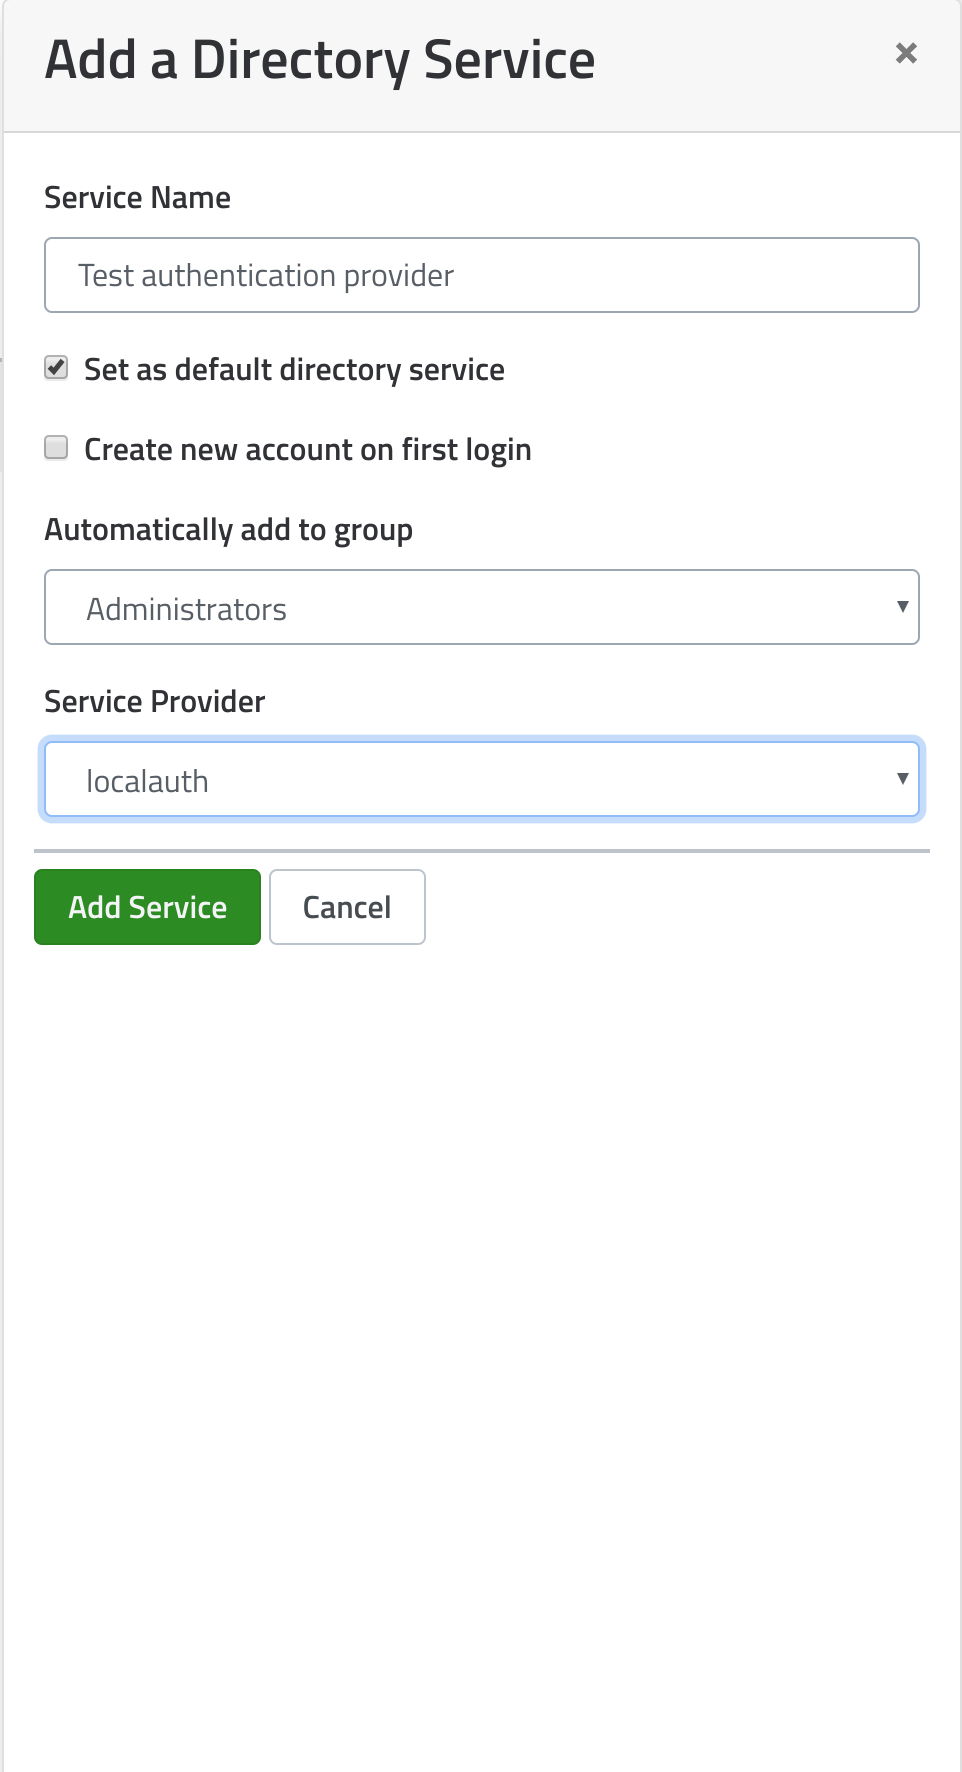962x1772 pixels.
Task: Click the "Set as default directory service" label text
Action: click(294, 370)
